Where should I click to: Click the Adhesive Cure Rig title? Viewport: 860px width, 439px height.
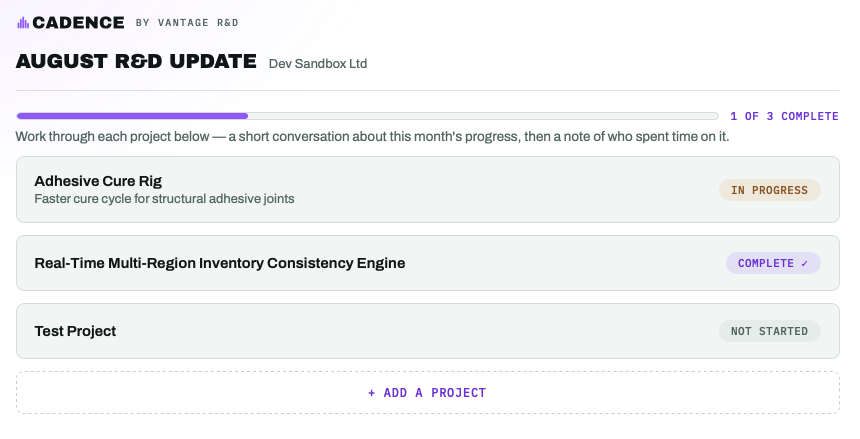coord(98,181)
